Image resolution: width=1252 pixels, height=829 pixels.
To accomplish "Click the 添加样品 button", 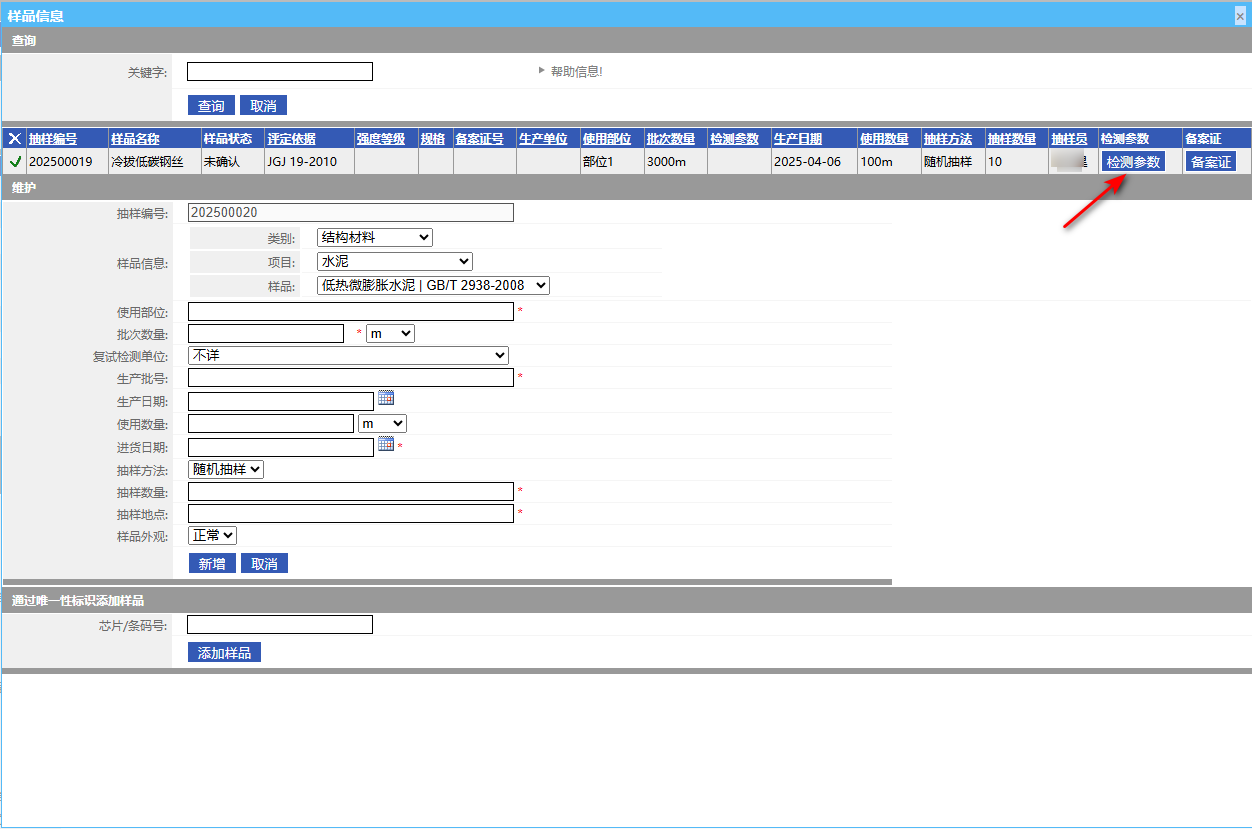I will [x=224, y=652].
